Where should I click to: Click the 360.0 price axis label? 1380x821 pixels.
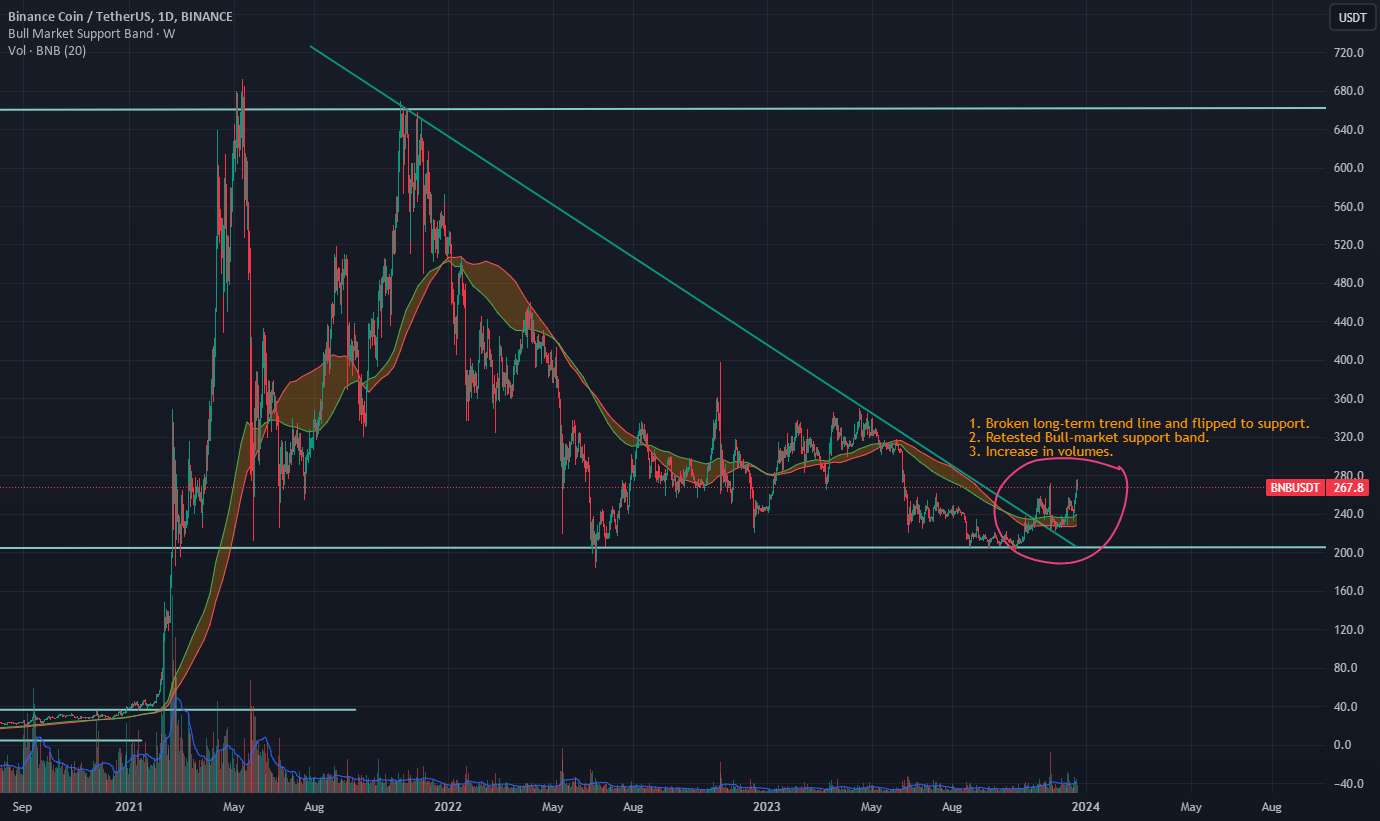(1350, 399)
